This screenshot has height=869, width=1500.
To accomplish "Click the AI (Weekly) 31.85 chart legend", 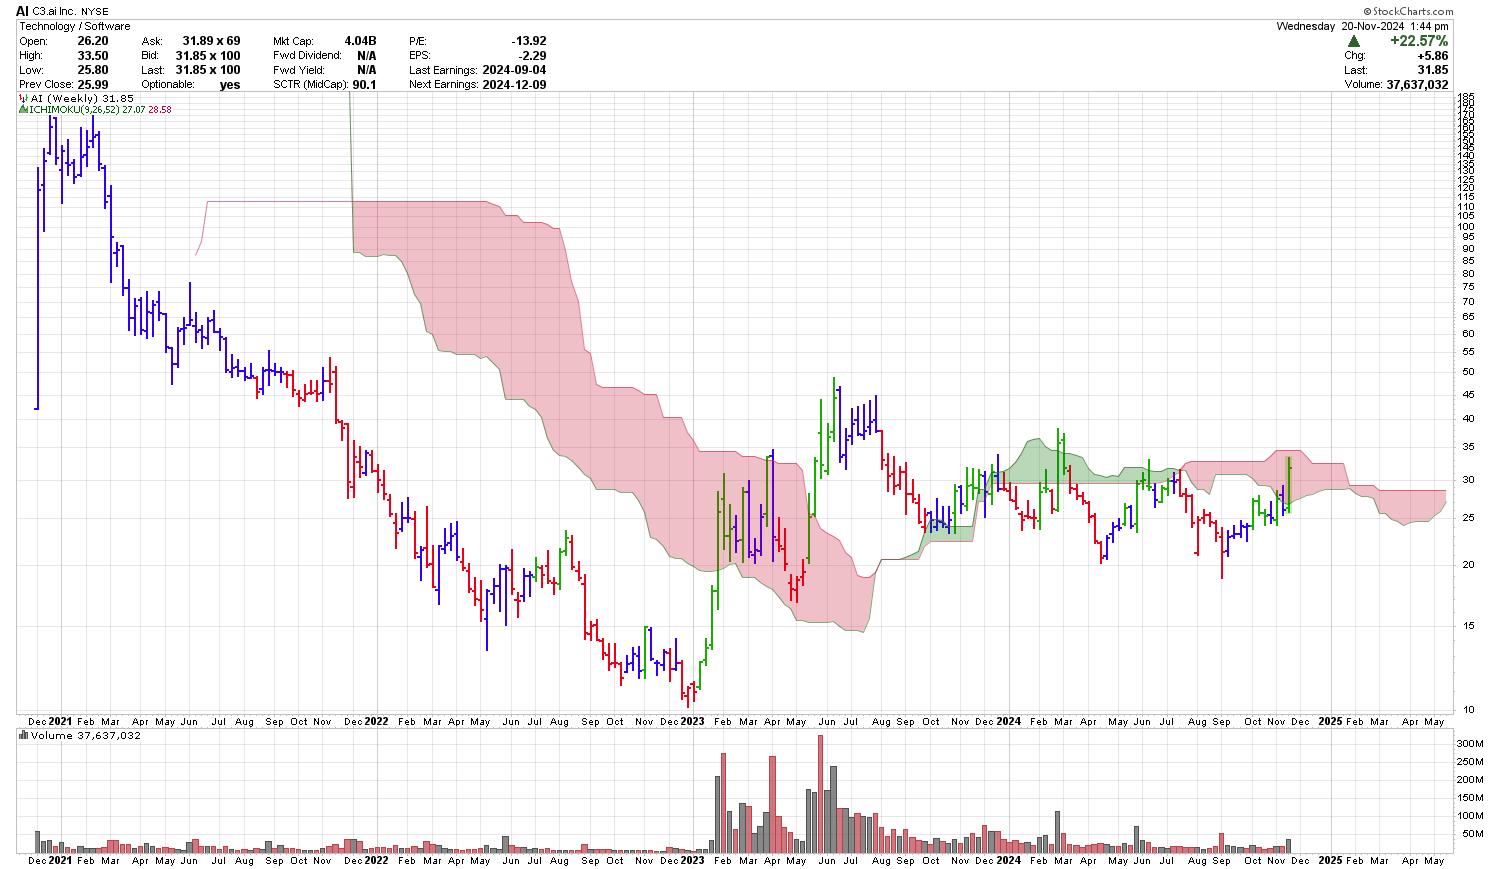I will point(82,98).
